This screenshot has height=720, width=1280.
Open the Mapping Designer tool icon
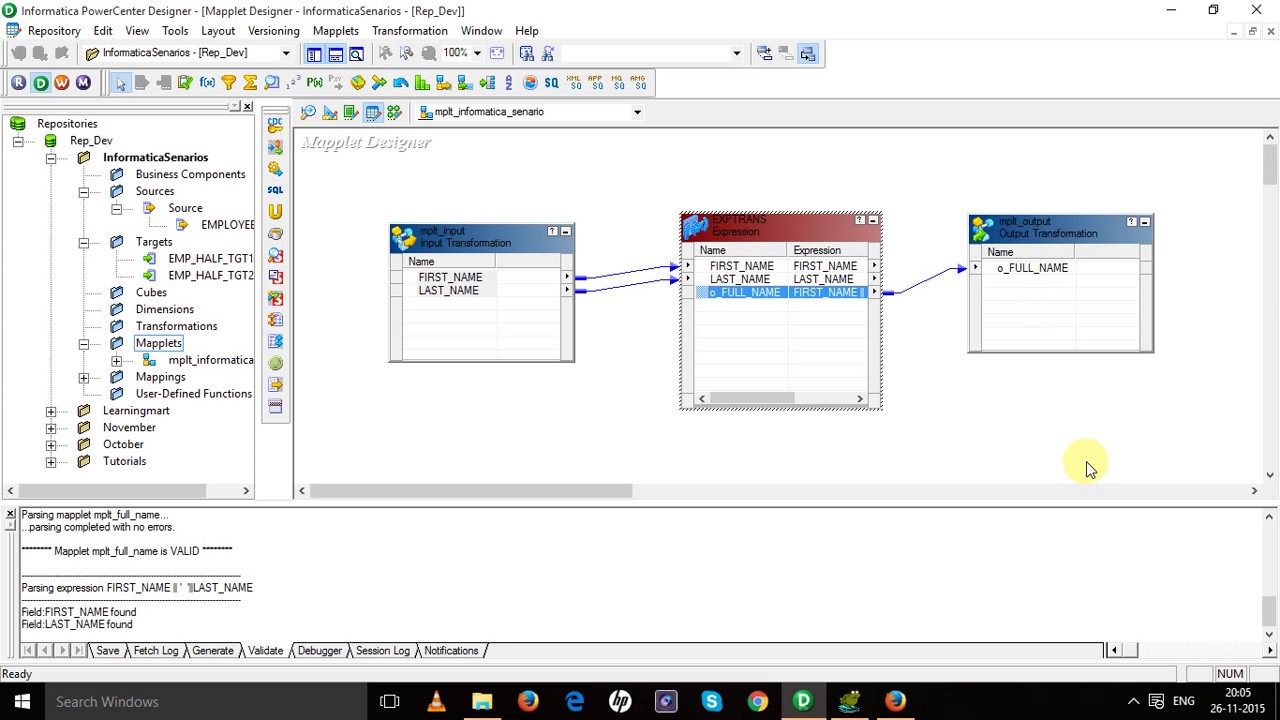[394, 112]
